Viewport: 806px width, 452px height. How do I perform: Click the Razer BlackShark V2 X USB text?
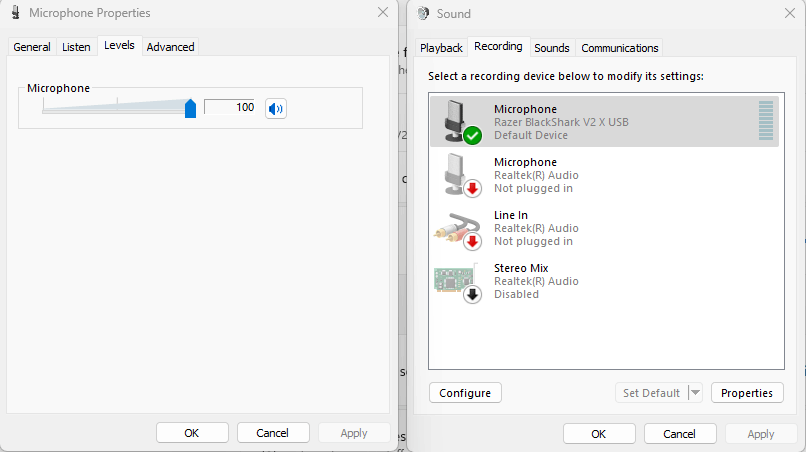point(561,122)
